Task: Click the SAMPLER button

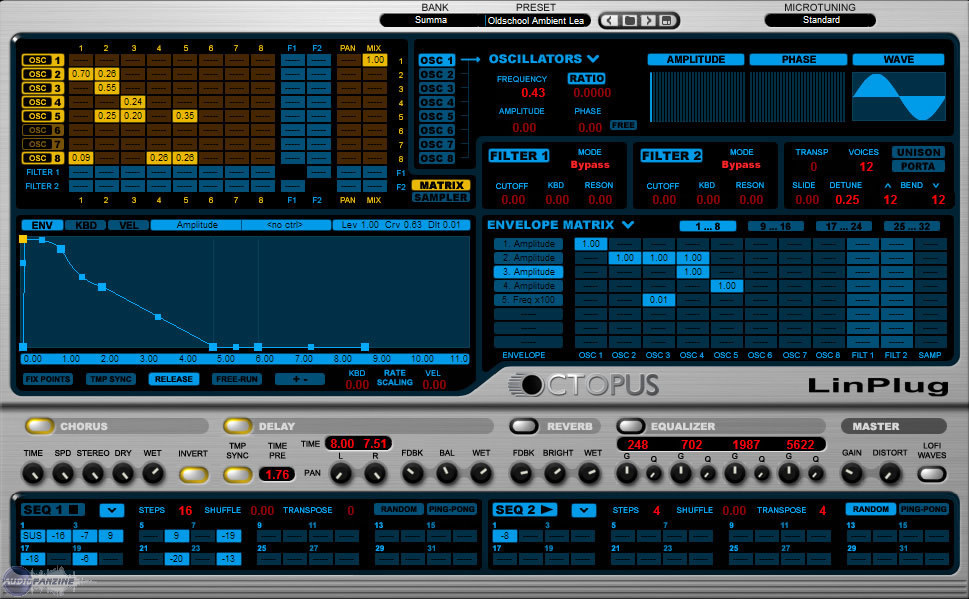Action: point(441,197)
